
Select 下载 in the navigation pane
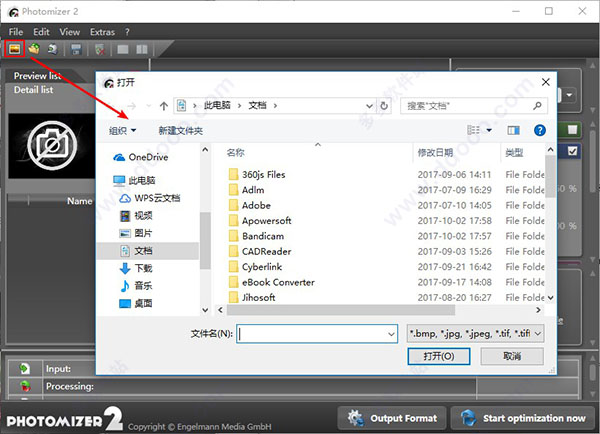pos(136,268)
